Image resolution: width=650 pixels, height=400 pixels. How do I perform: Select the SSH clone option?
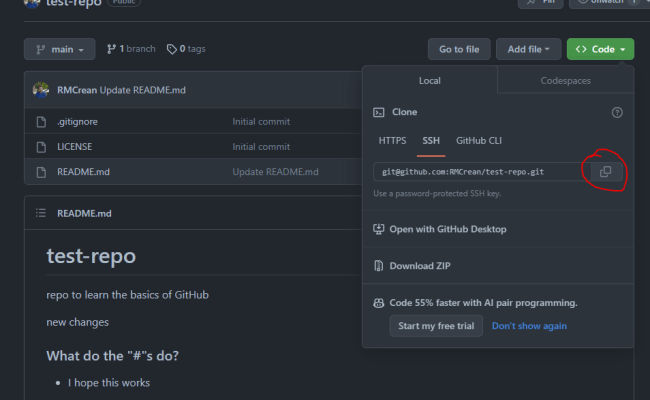431,141
